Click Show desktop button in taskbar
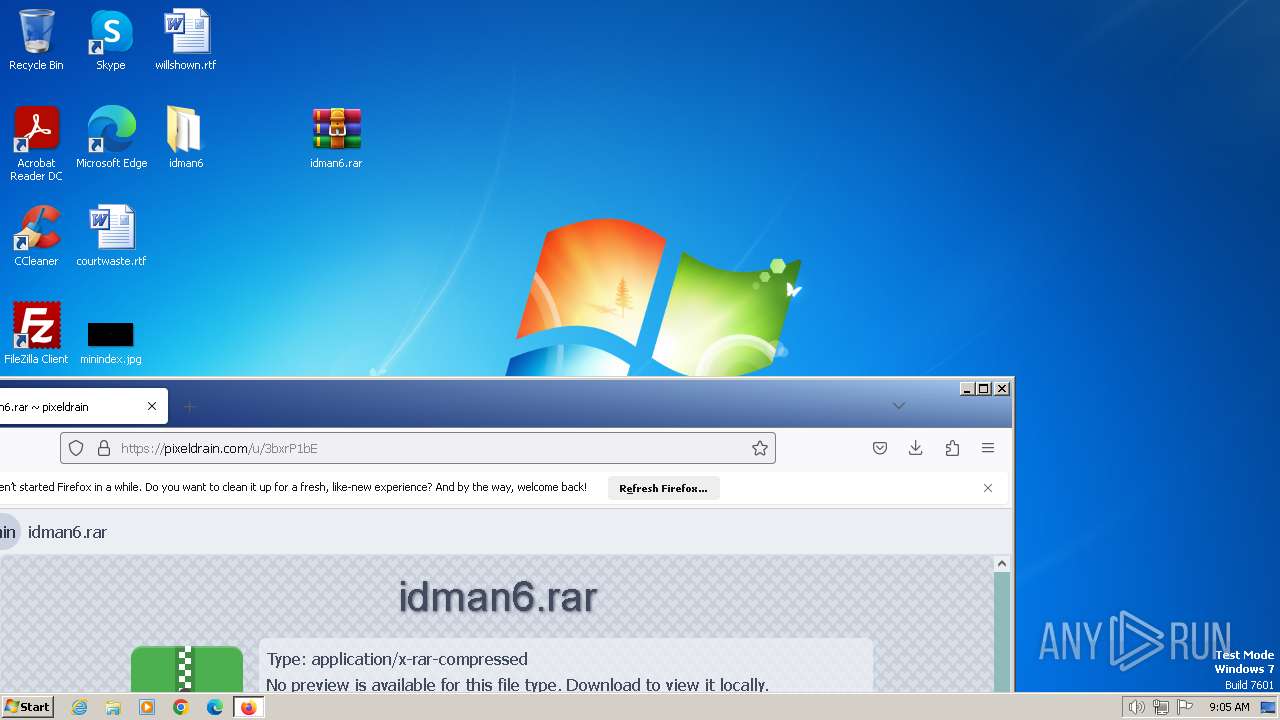Screen dimensions: 1280x720 [1268, 707]
